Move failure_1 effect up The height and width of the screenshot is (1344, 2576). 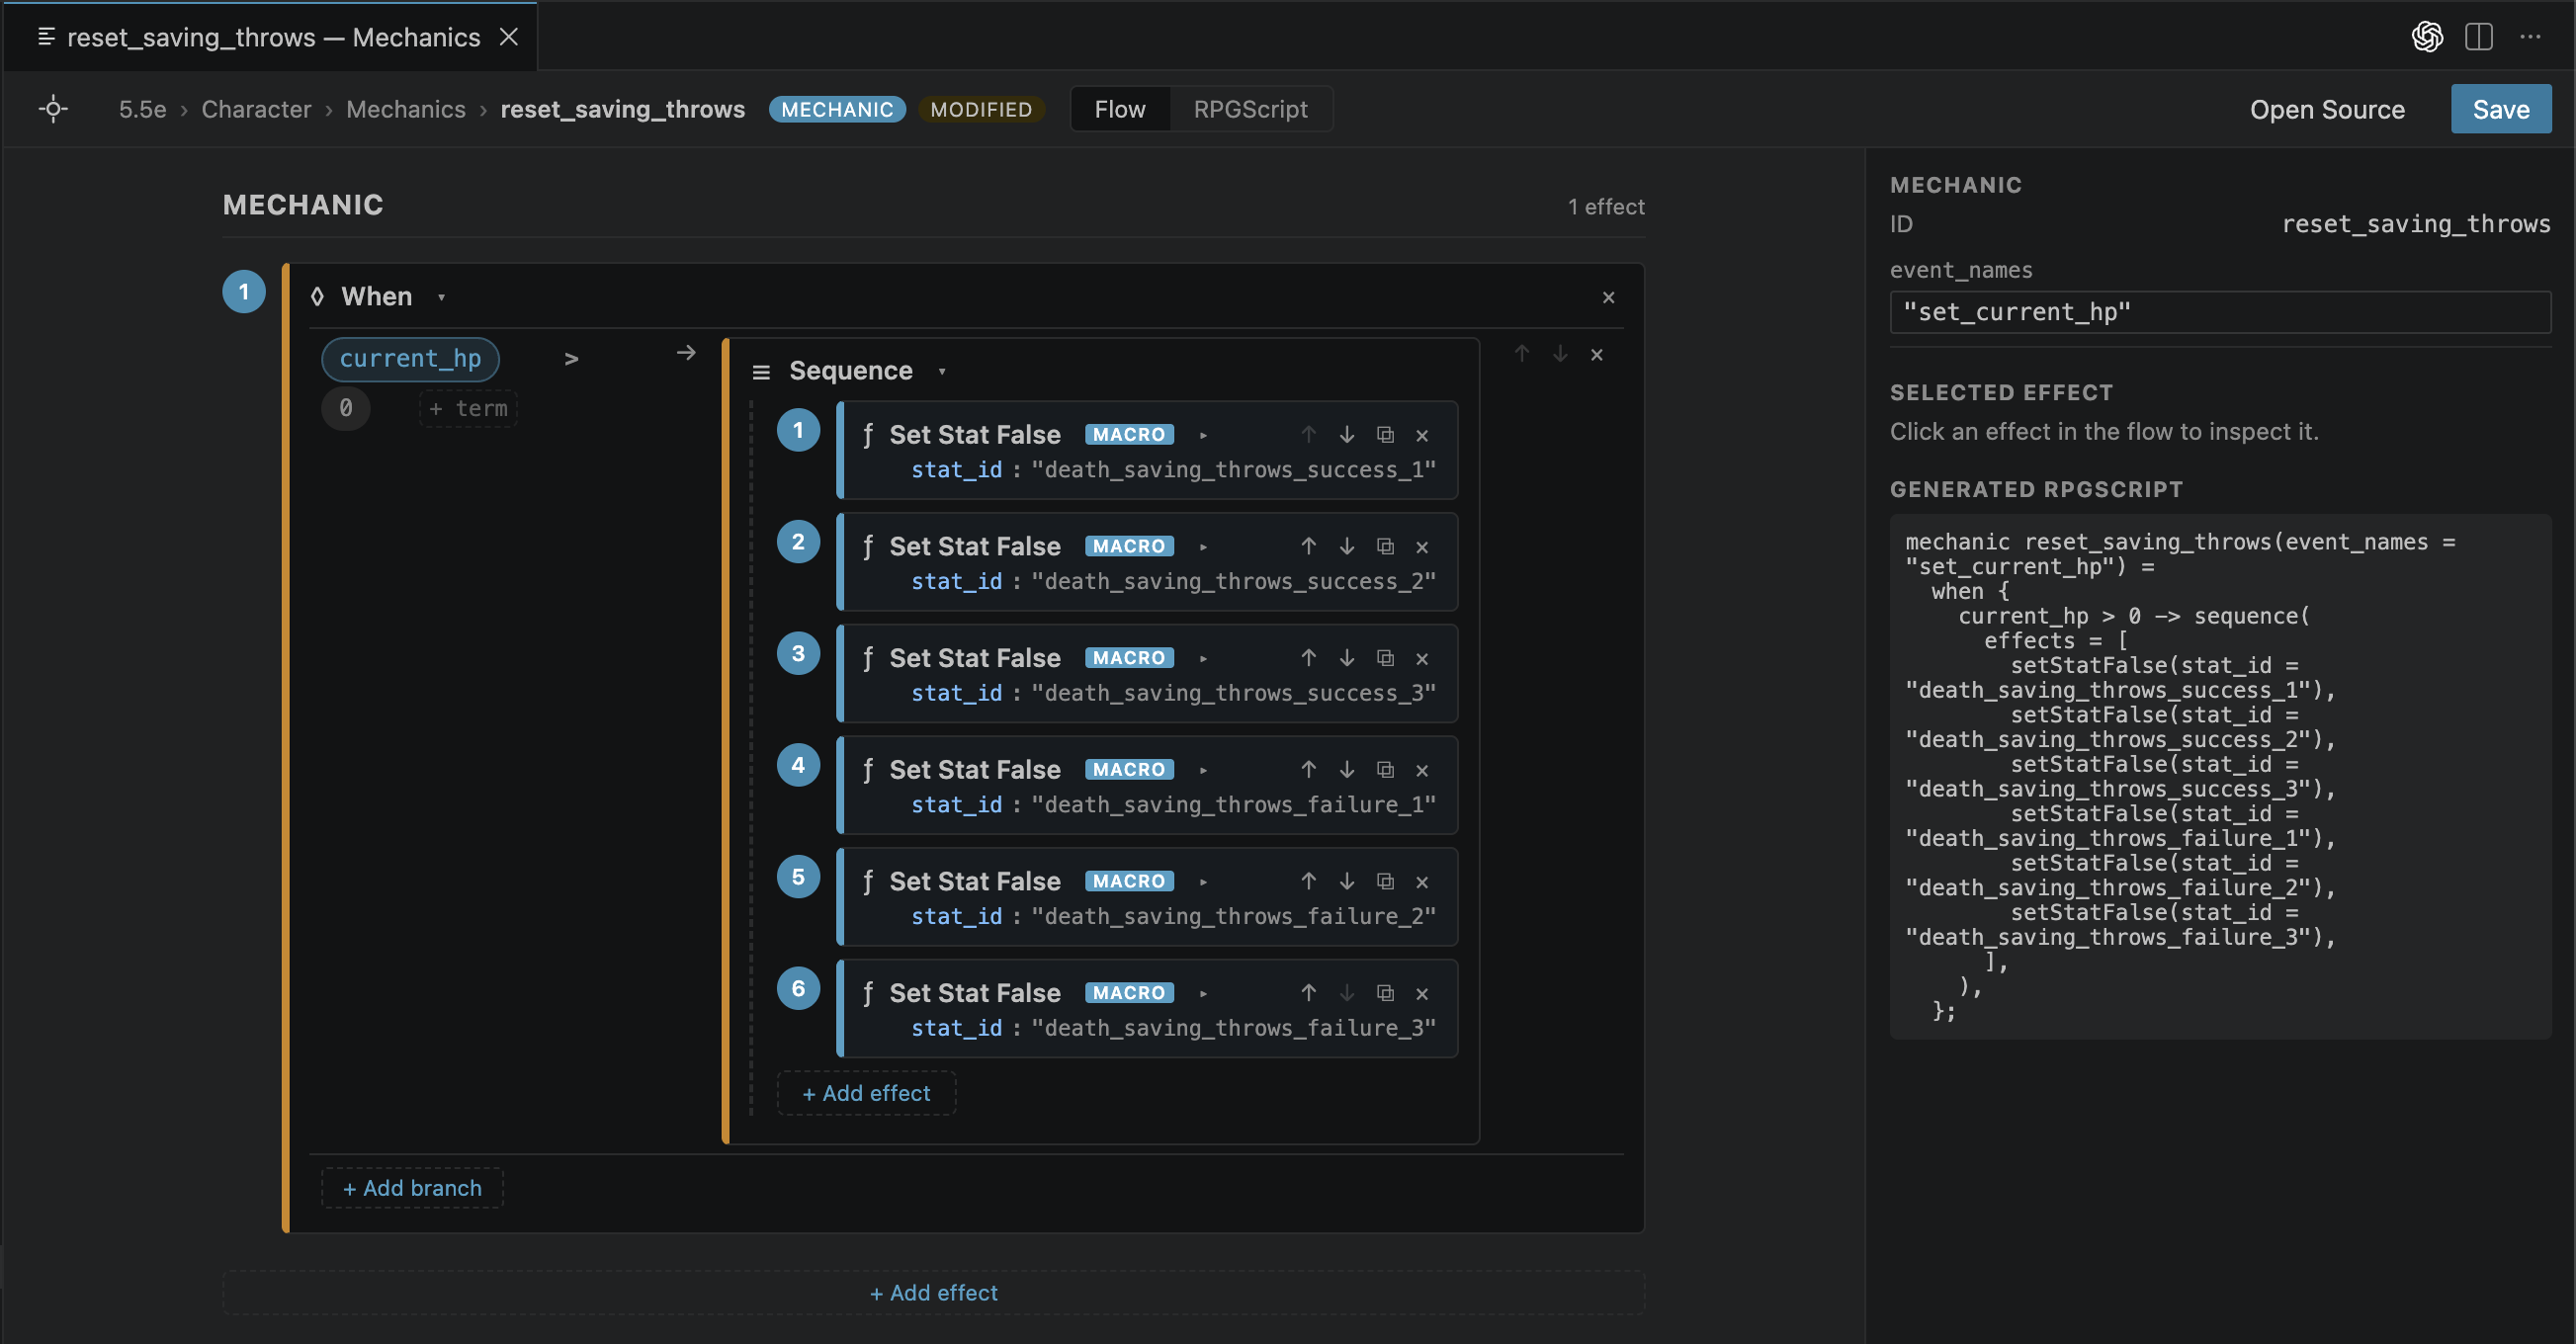click(1309, 770)
